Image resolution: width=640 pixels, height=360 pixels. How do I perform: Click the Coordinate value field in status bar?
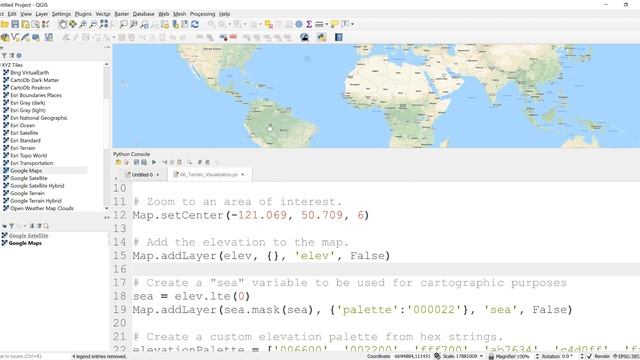pyautogui.click(x=412, y=356)
